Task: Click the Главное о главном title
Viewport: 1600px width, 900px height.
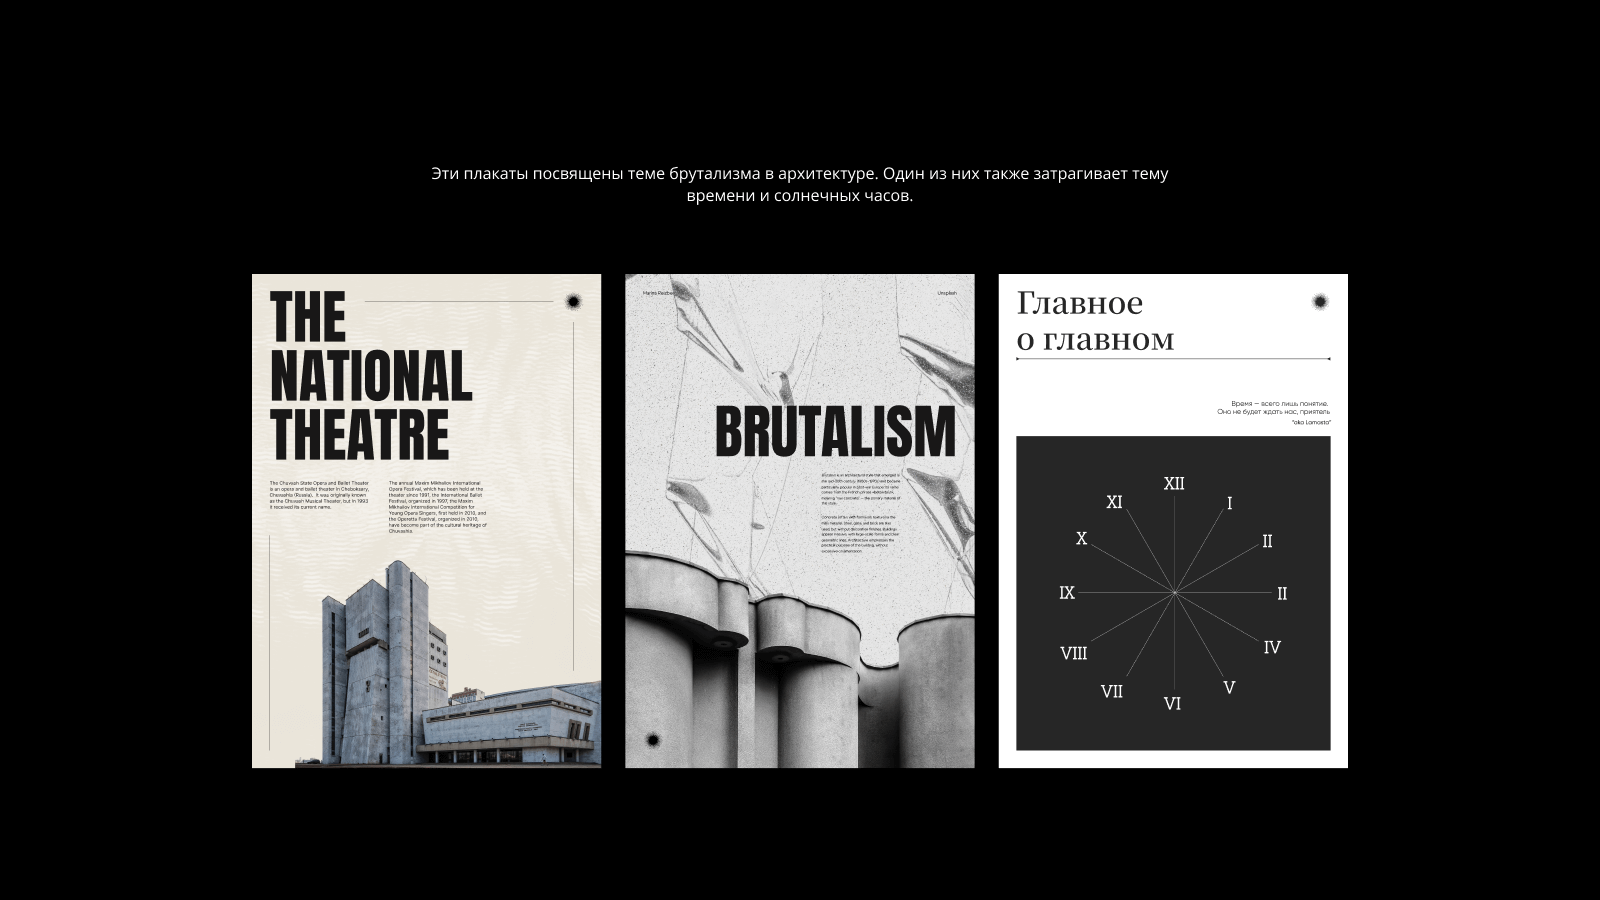Action: 1095,321
